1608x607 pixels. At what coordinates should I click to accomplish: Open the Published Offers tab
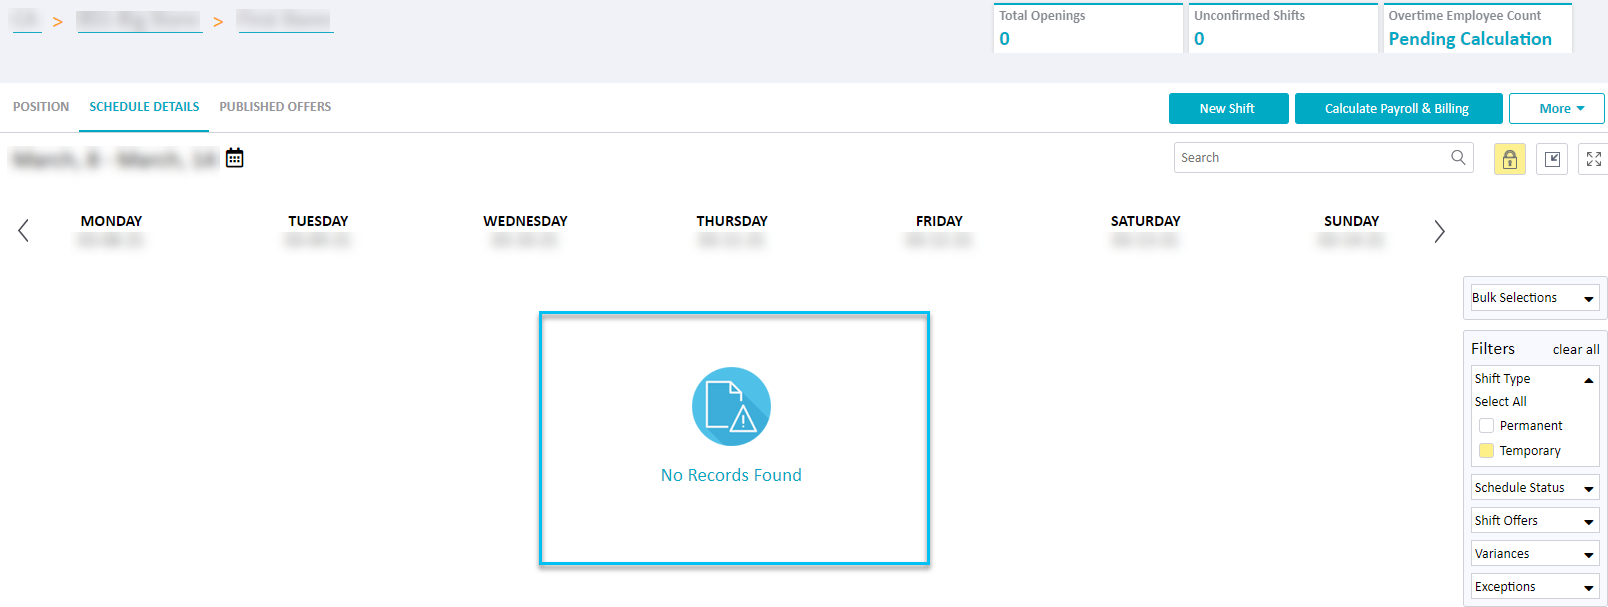[x=275, y=107]
